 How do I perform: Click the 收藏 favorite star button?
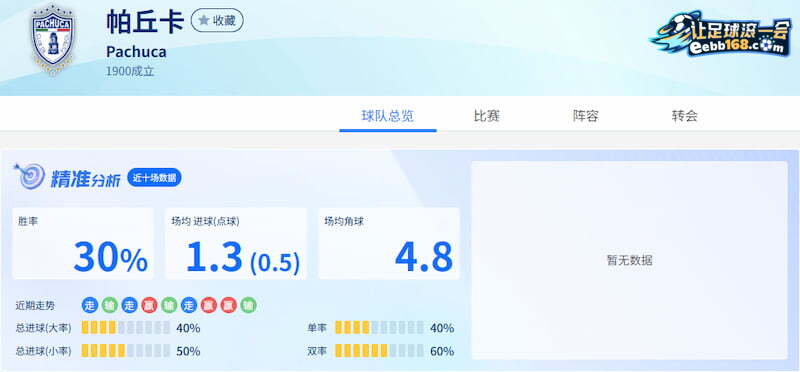point(217,20)
